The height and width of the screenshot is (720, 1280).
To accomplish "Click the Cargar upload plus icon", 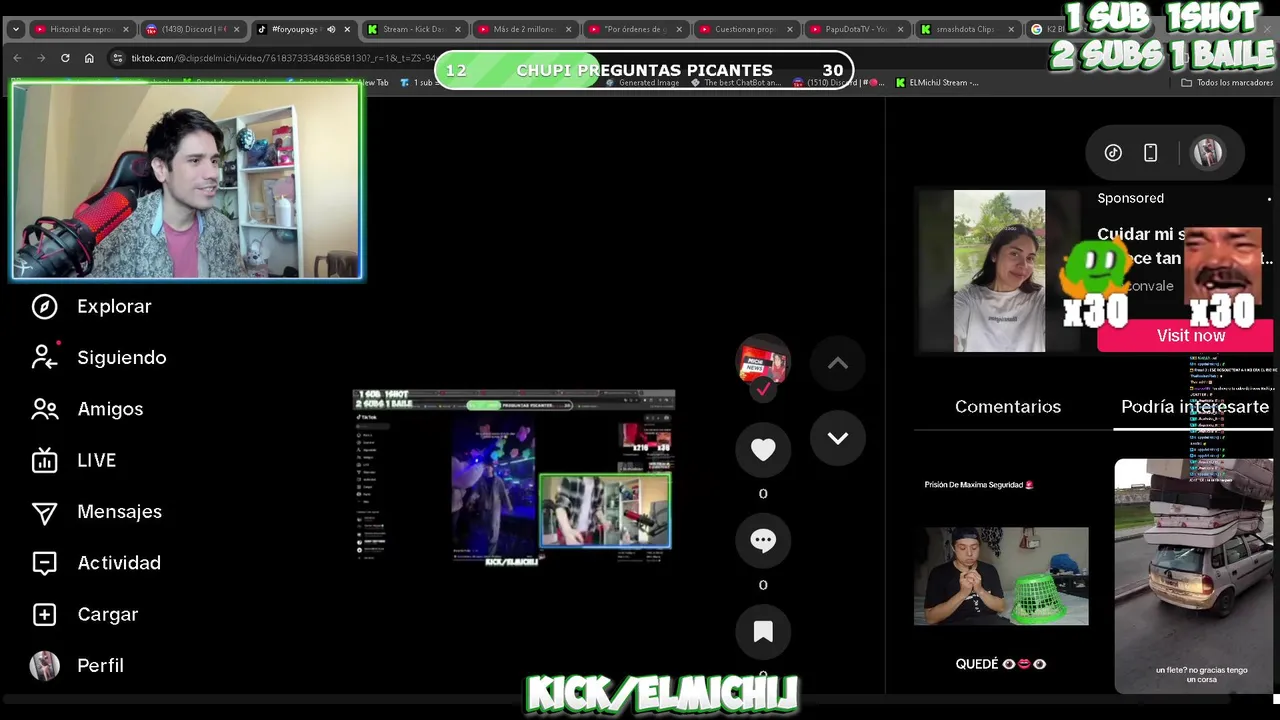I will (x=44, y=614).
